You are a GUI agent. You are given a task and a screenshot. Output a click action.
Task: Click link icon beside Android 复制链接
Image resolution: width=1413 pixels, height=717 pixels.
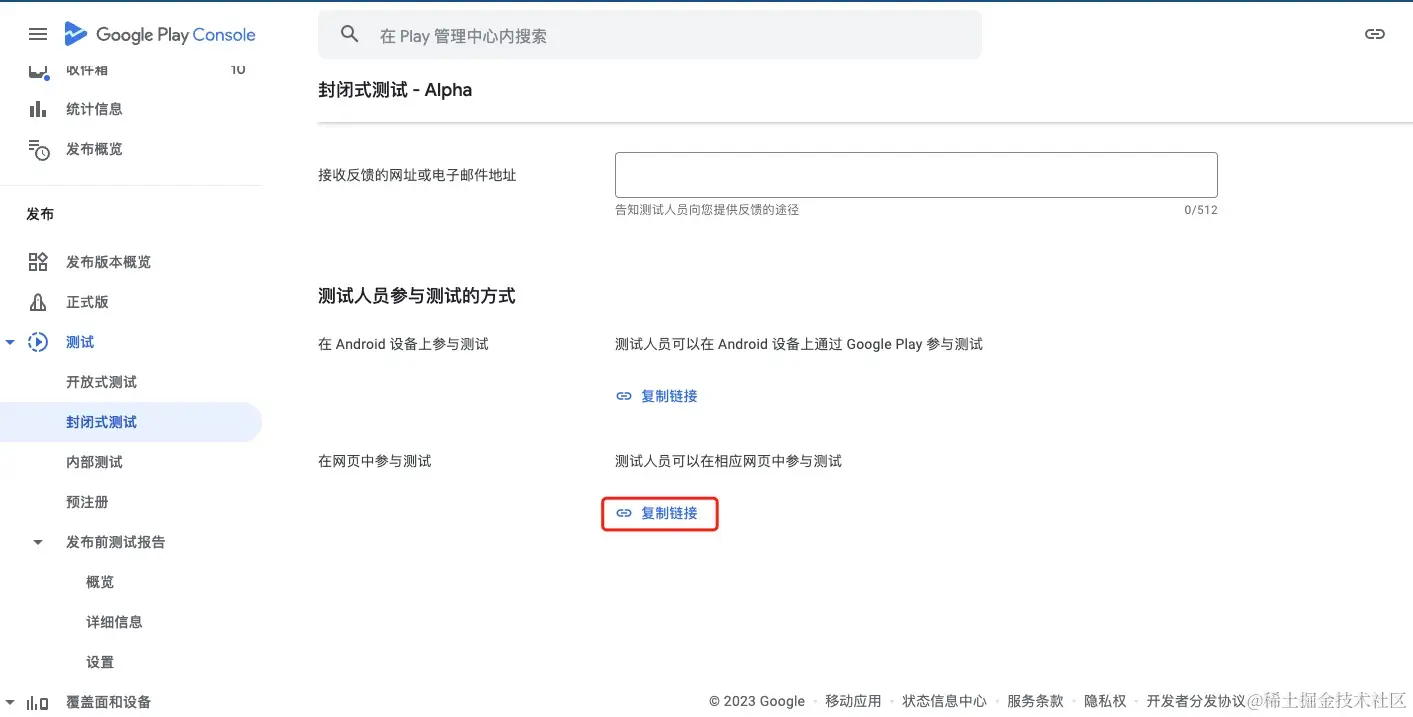624,396
